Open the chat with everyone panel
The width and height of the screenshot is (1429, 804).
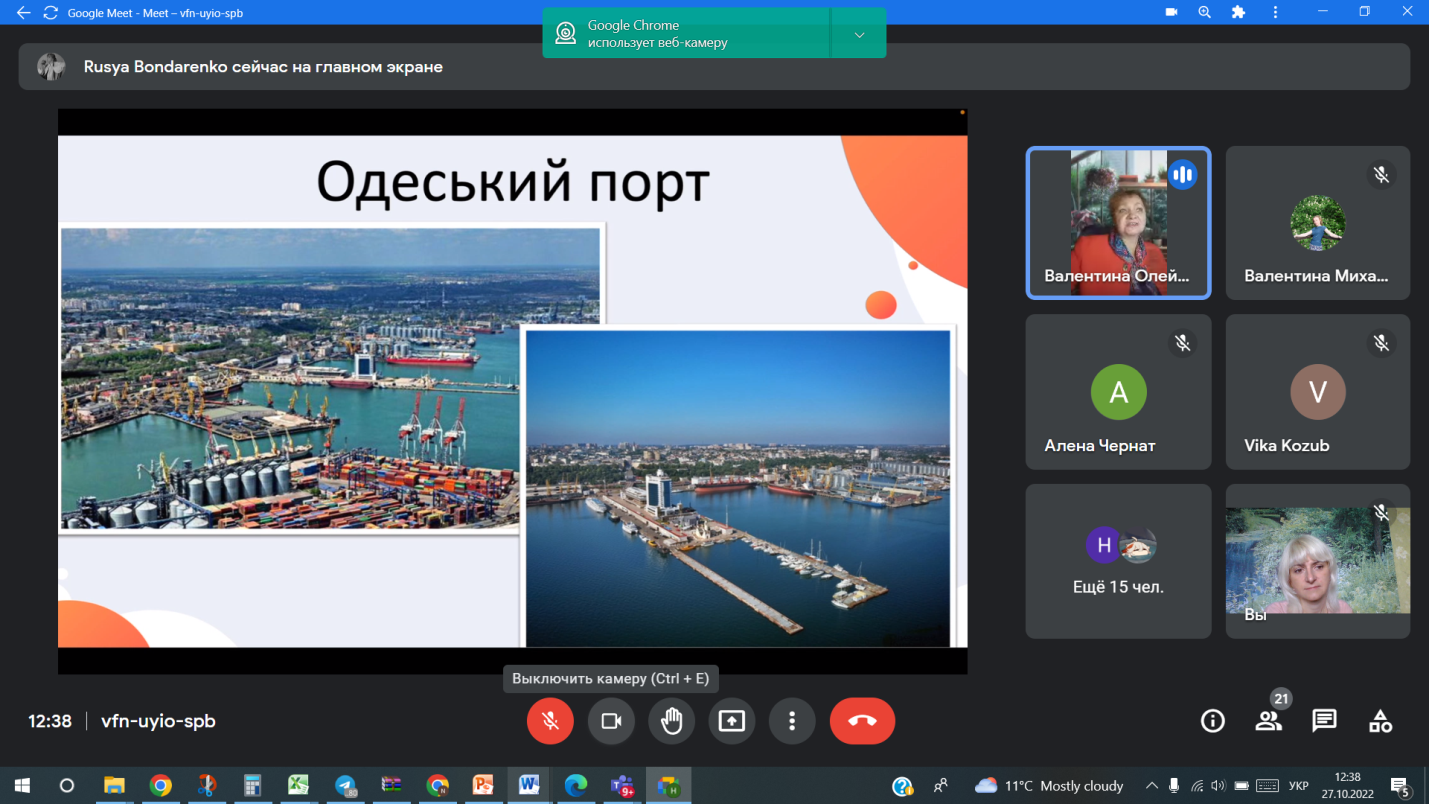(x=1324, y=721)
